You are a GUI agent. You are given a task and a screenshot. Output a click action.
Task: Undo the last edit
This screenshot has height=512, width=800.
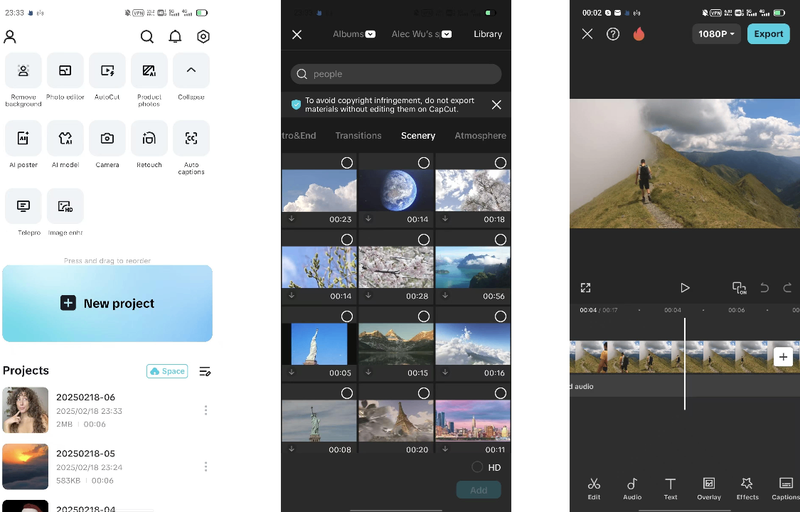pos(764,288)
